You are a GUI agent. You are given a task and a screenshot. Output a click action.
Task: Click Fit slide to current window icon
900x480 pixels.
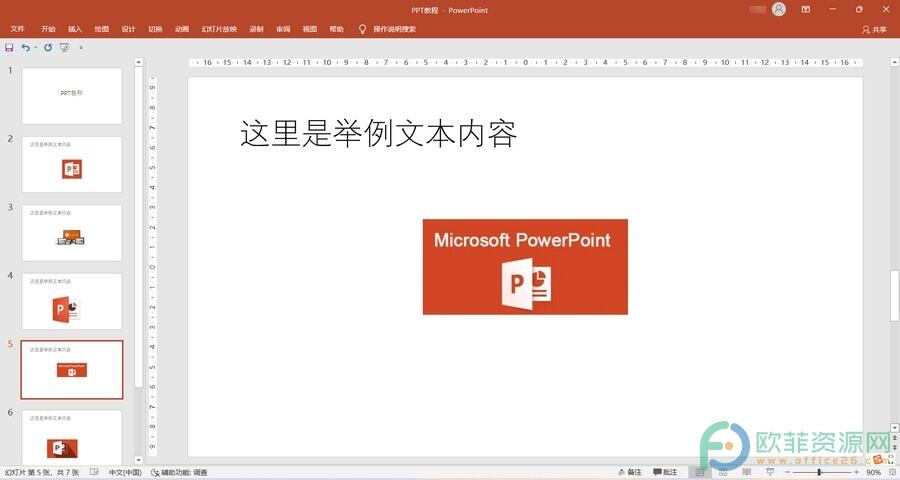pyautogui.click(x=891, y=472)
